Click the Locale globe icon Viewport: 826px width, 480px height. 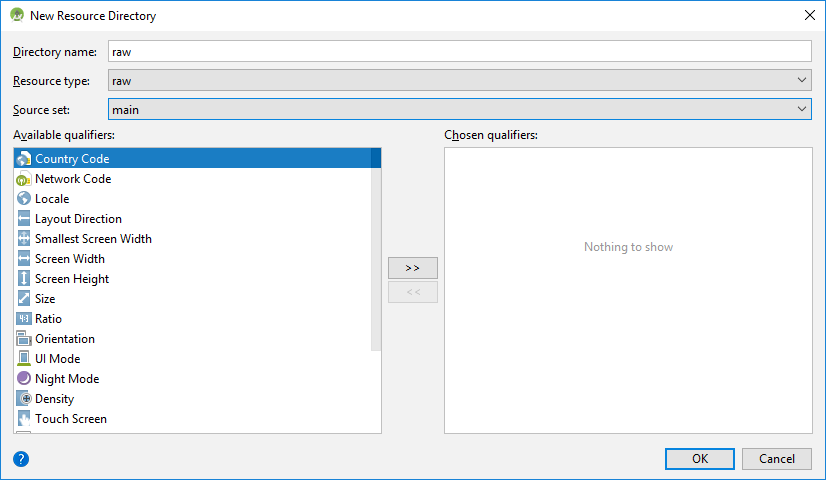click(24, 199)
